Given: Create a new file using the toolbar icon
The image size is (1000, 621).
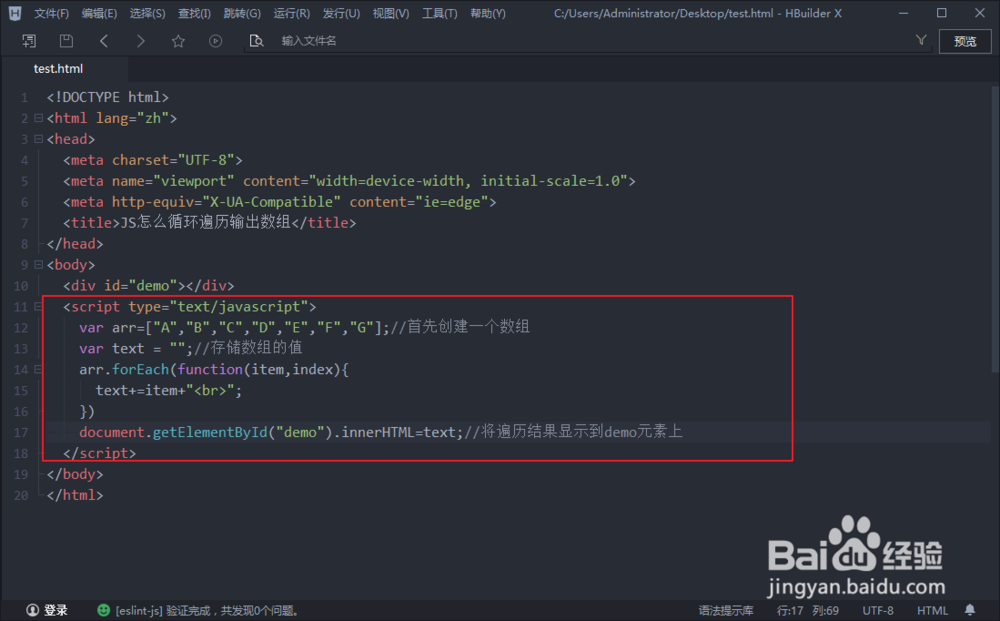Looking at the screenshot, I should pos(29,40).
